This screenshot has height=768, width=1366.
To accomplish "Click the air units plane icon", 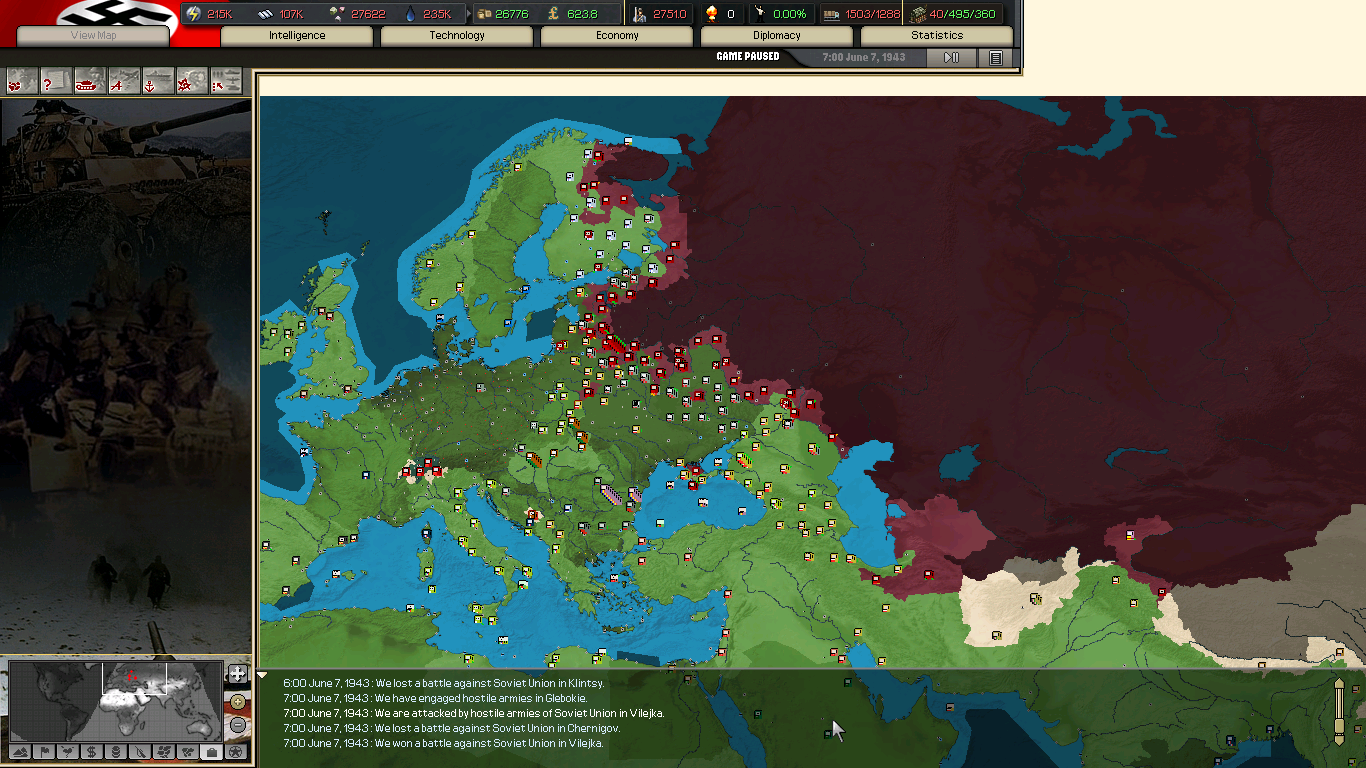I will [x=124, y=81].
